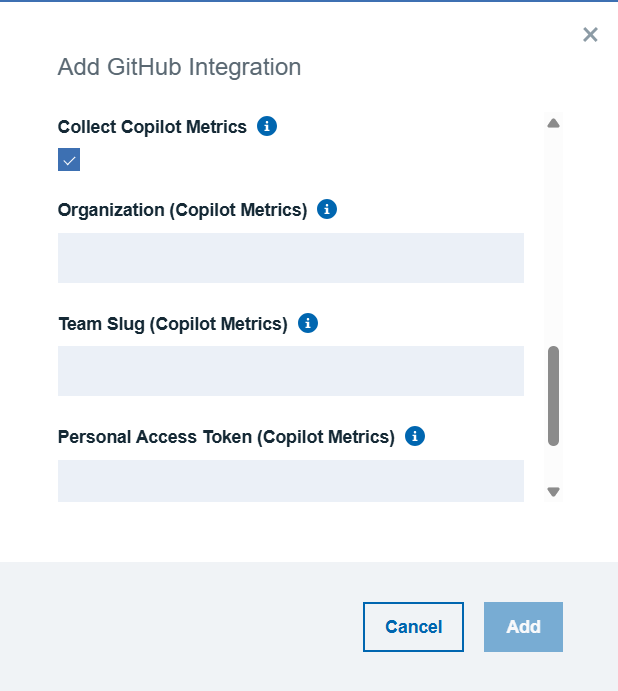Click the Collect Copilot Metrics label

point(152,127)
